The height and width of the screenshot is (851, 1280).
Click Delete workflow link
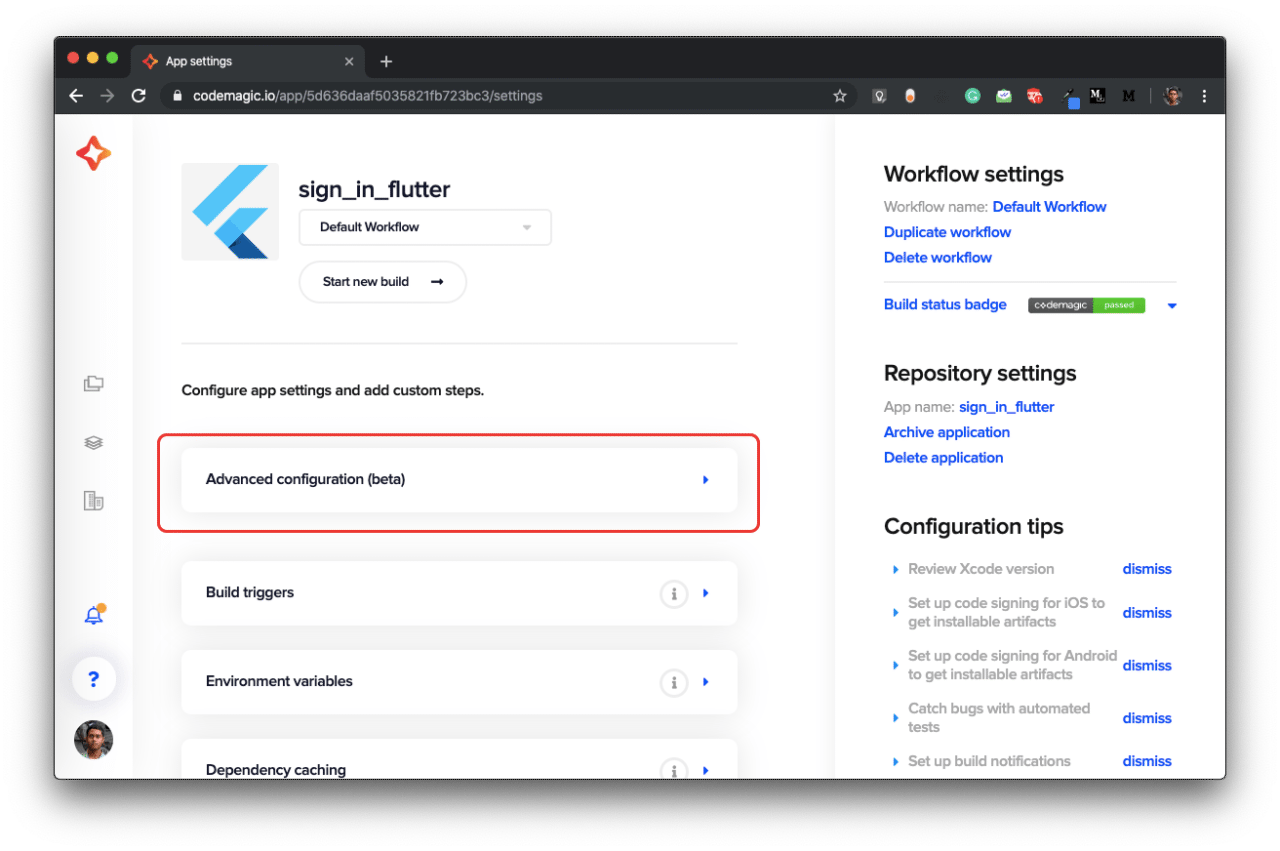tap(938, 257)
